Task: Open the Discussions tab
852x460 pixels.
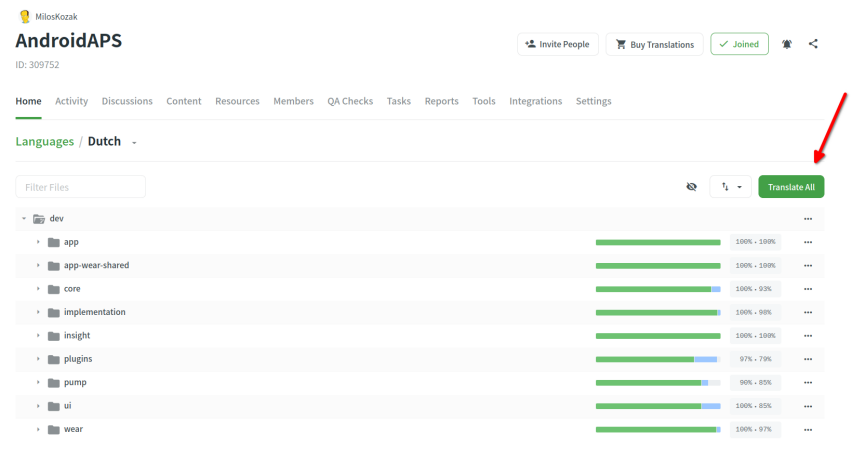Action: [127, 101]
